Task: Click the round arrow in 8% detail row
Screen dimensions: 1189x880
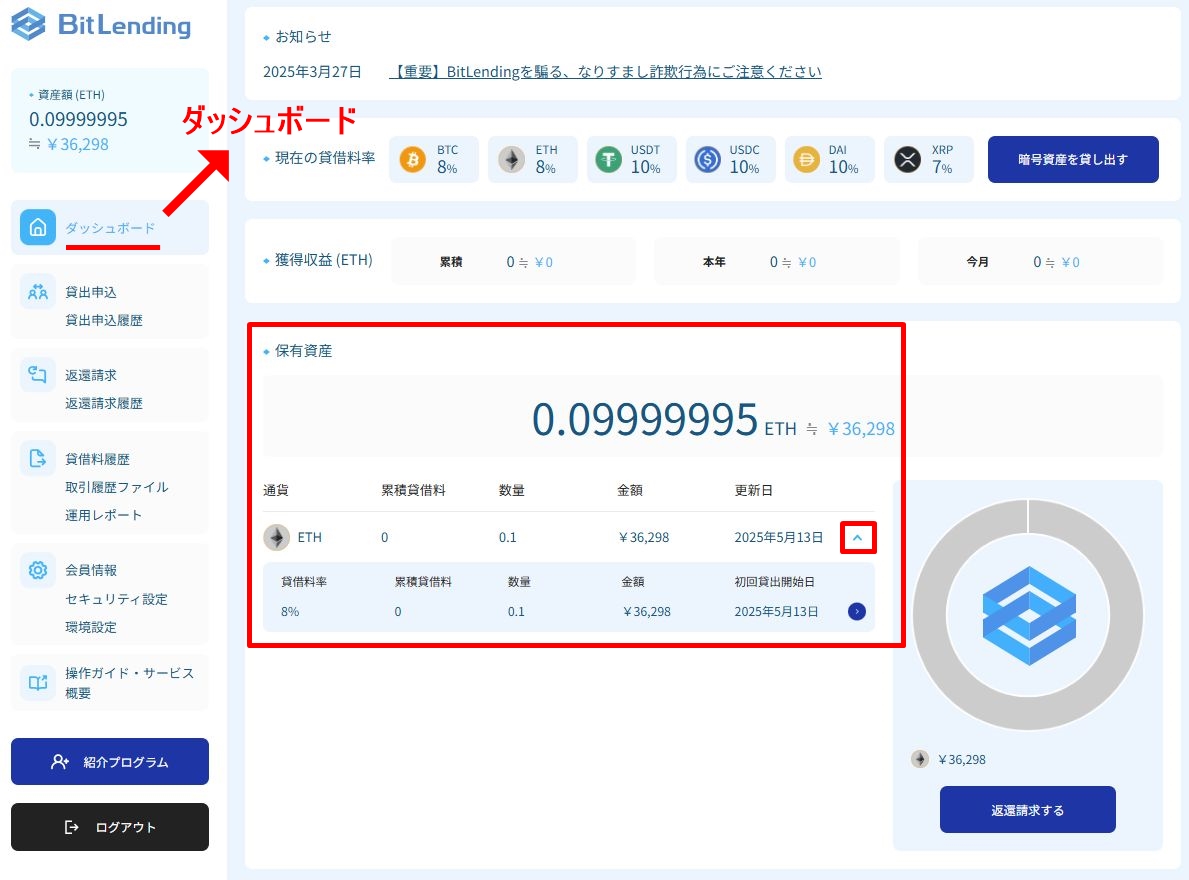Action: click(857, 612)
